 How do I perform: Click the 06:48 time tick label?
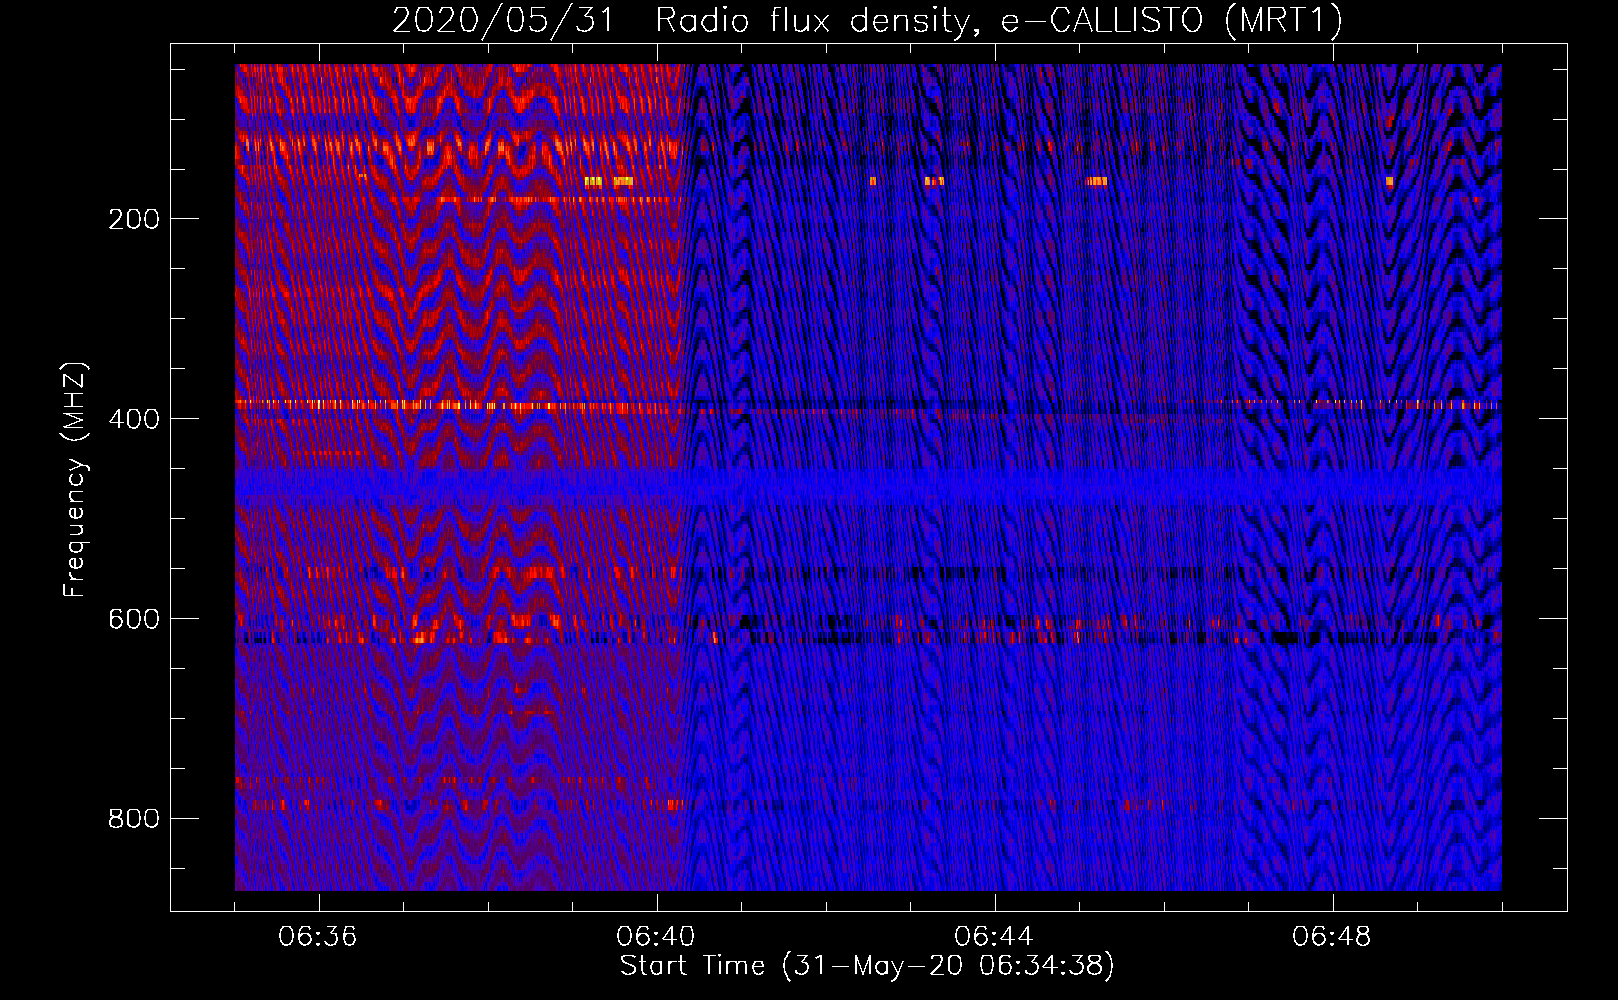click(1332, 937)
